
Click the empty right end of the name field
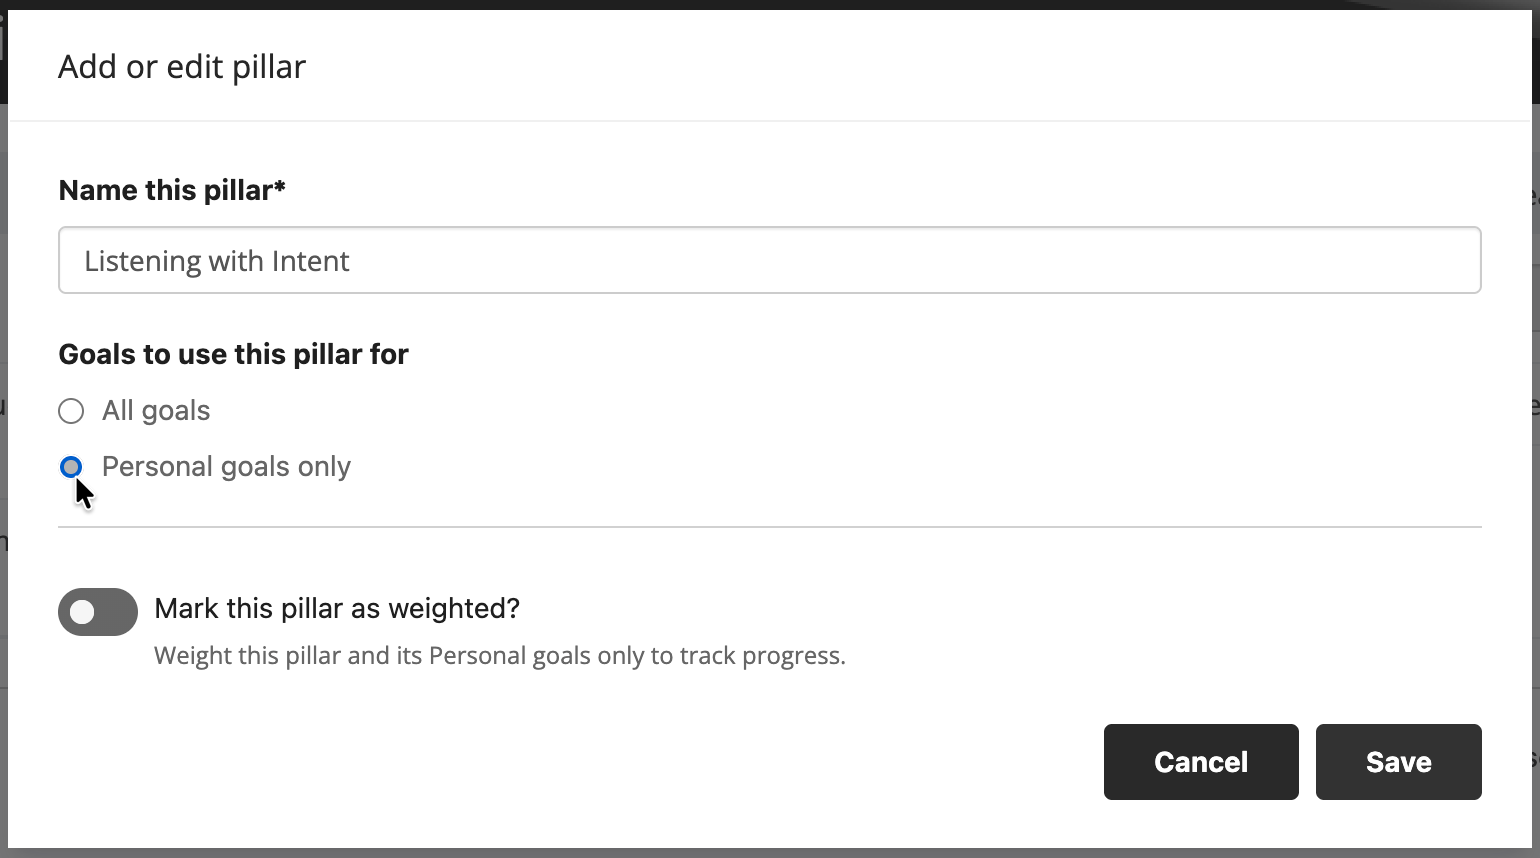(1400, 260)
